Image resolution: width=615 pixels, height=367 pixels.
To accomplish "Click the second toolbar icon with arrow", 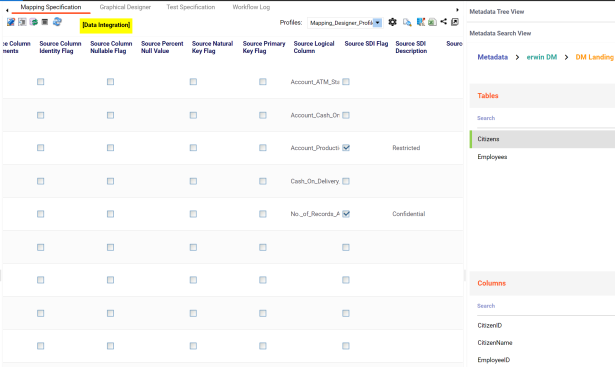I will click(22, 22).
